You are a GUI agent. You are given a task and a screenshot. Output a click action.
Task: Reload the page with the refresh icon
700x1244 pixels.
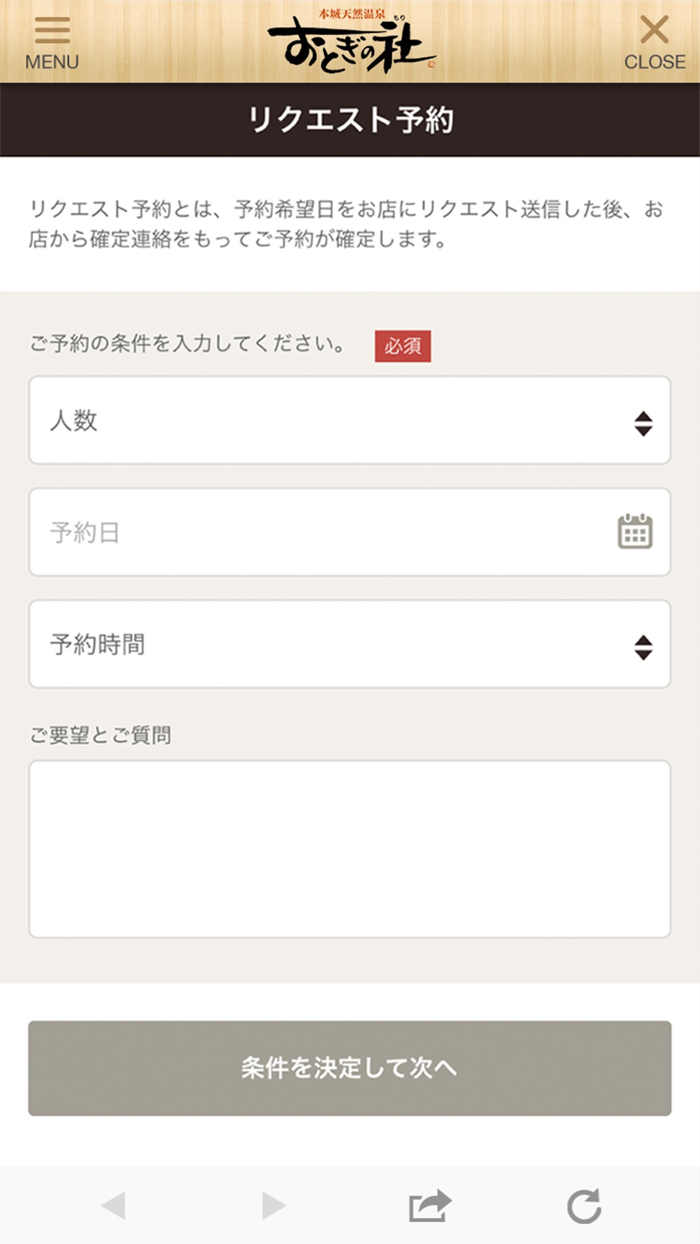[585, 1207]
